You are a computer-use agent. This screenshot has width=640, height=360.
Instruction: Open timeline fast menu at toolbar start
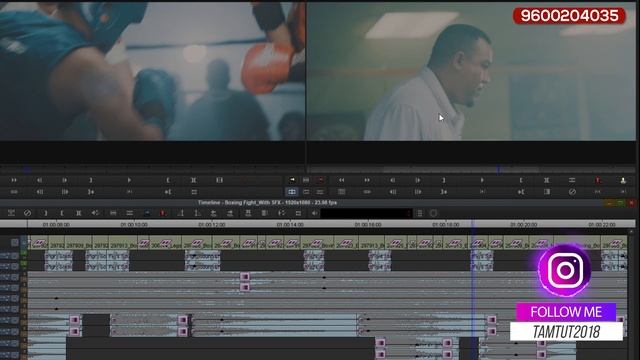coord(11,213)
